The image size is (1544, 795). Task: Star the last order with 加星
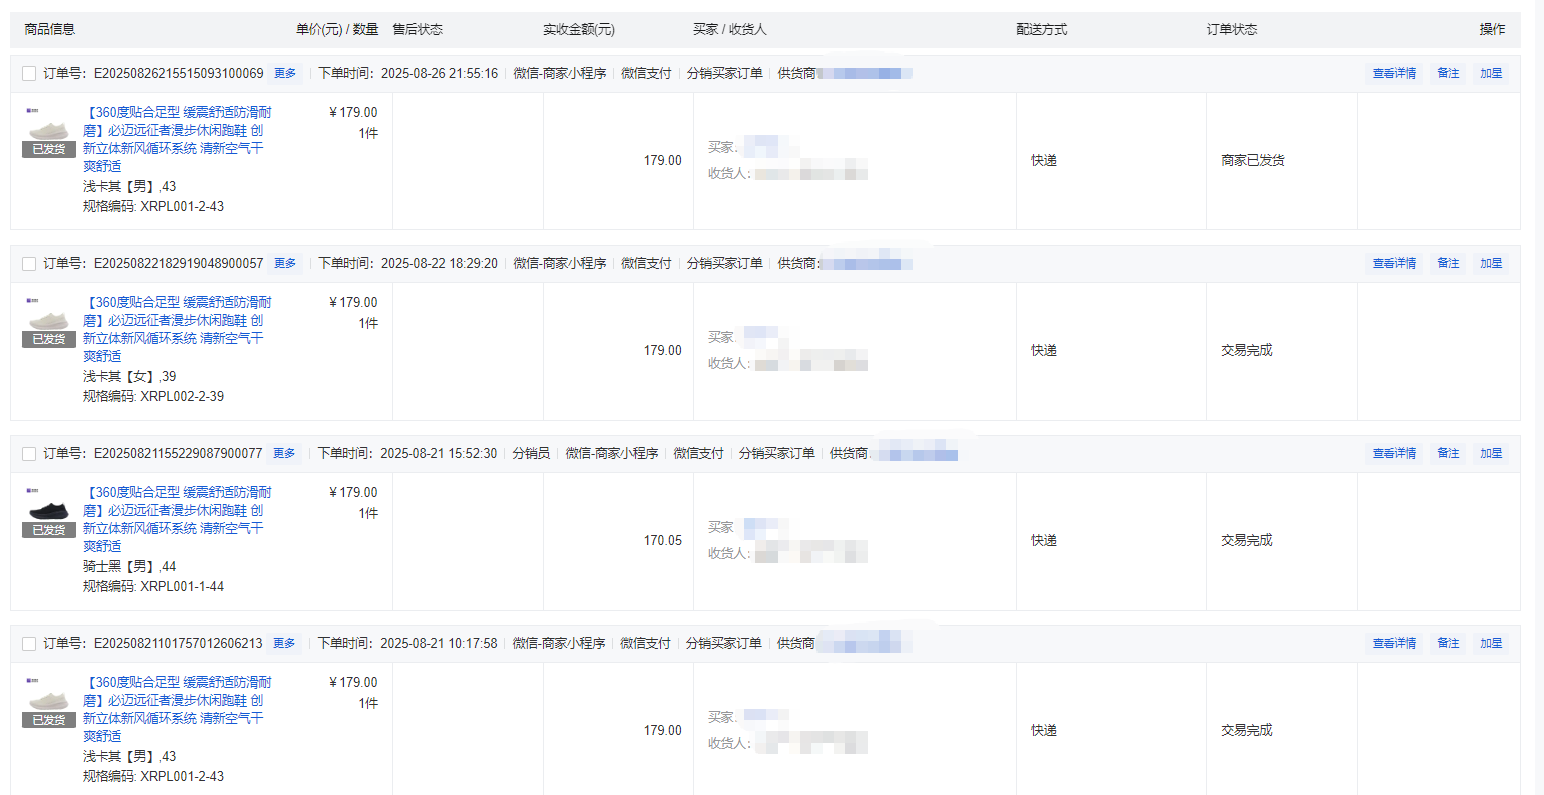coord(1491,643)
